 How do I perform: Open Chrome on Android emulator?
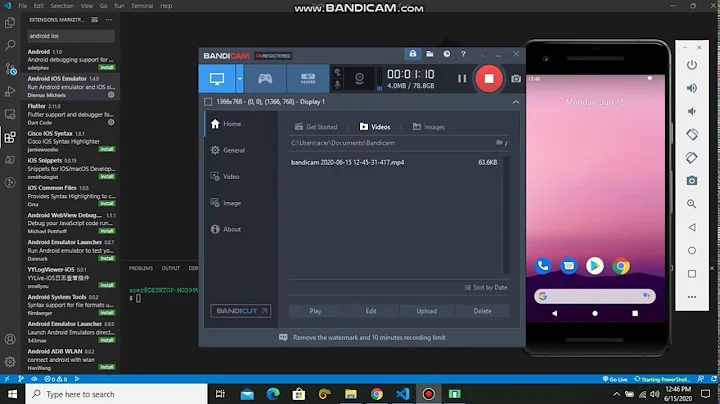[x=621, y=266]
